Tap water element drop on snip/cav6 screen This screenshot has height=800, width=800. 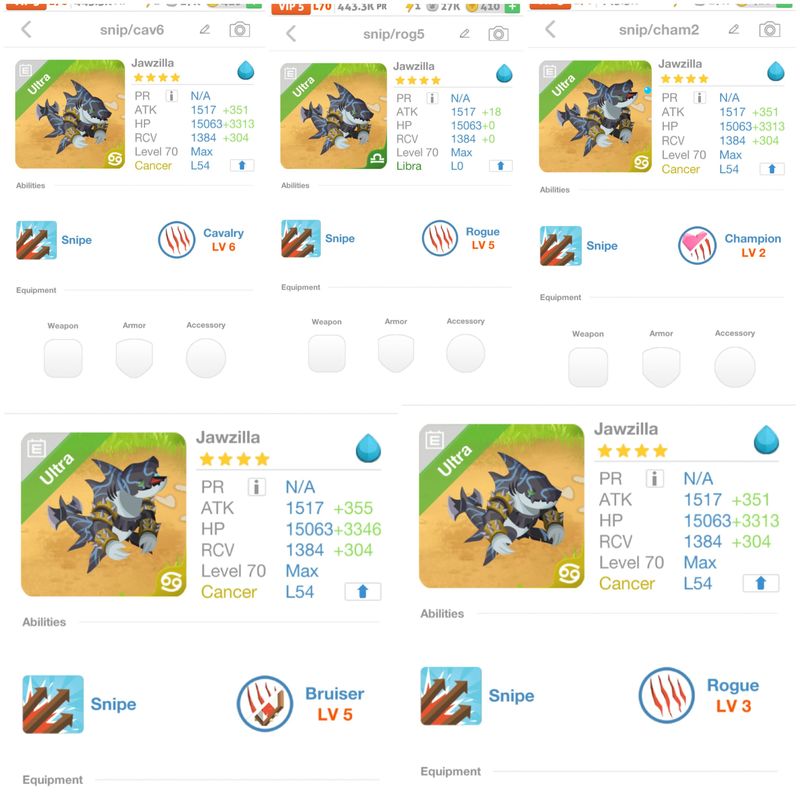245,70
